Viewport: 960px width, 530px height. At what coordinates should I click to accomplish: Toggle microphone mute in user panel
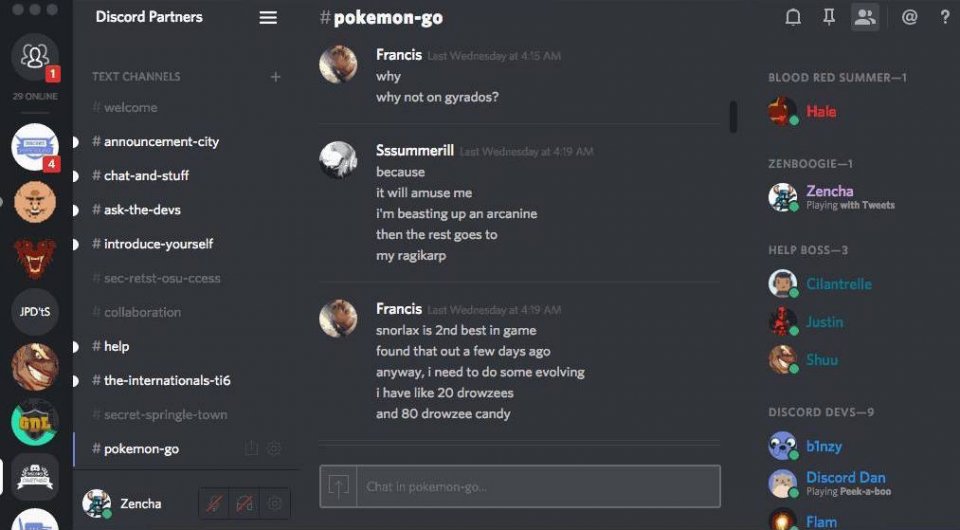(x=214, y=504)
